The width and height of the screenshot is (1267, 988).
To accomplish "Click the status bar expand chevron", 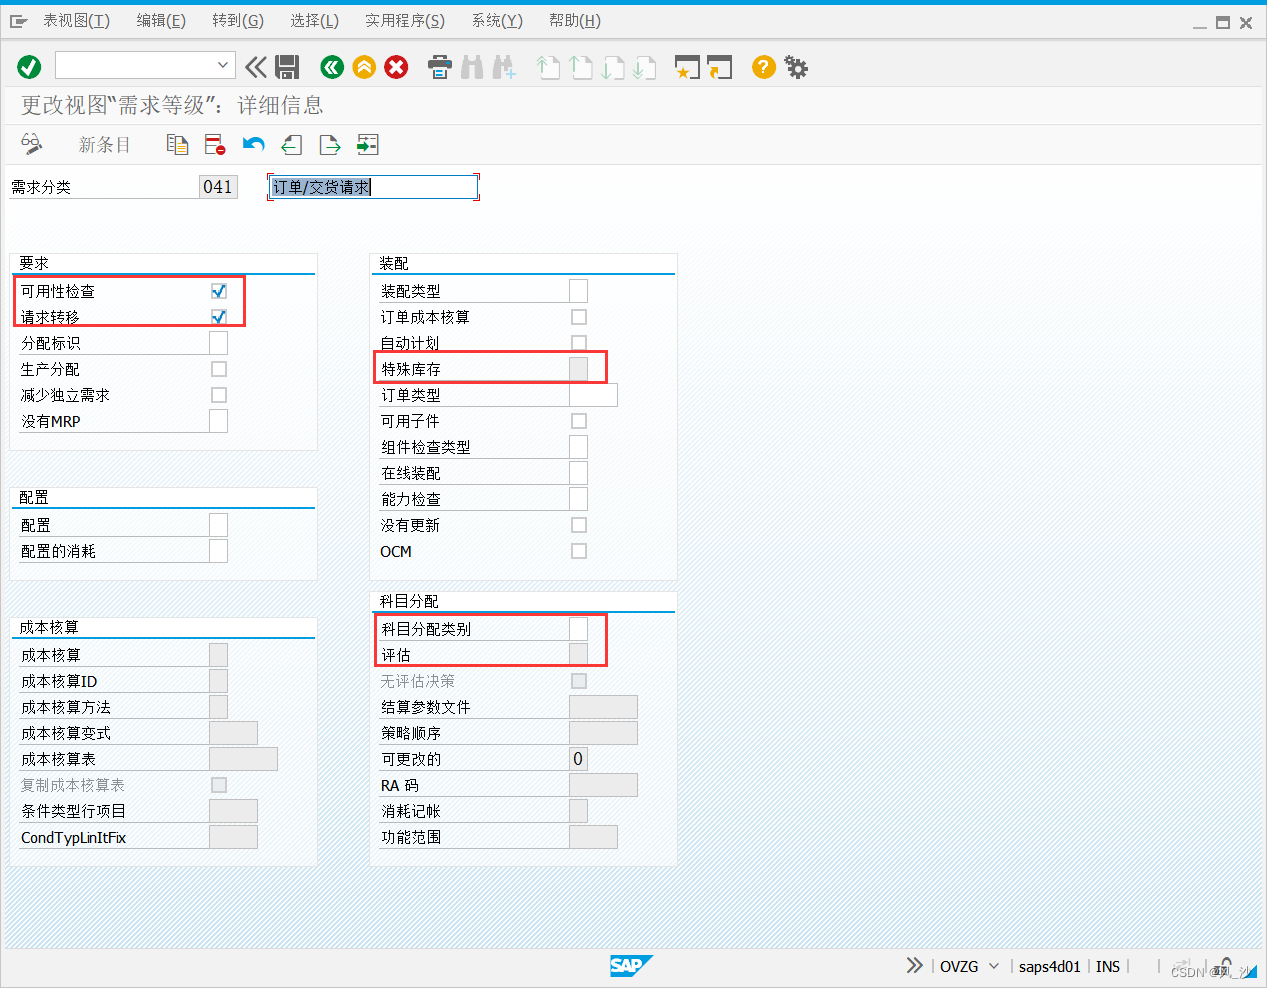I will pos(913,966).
